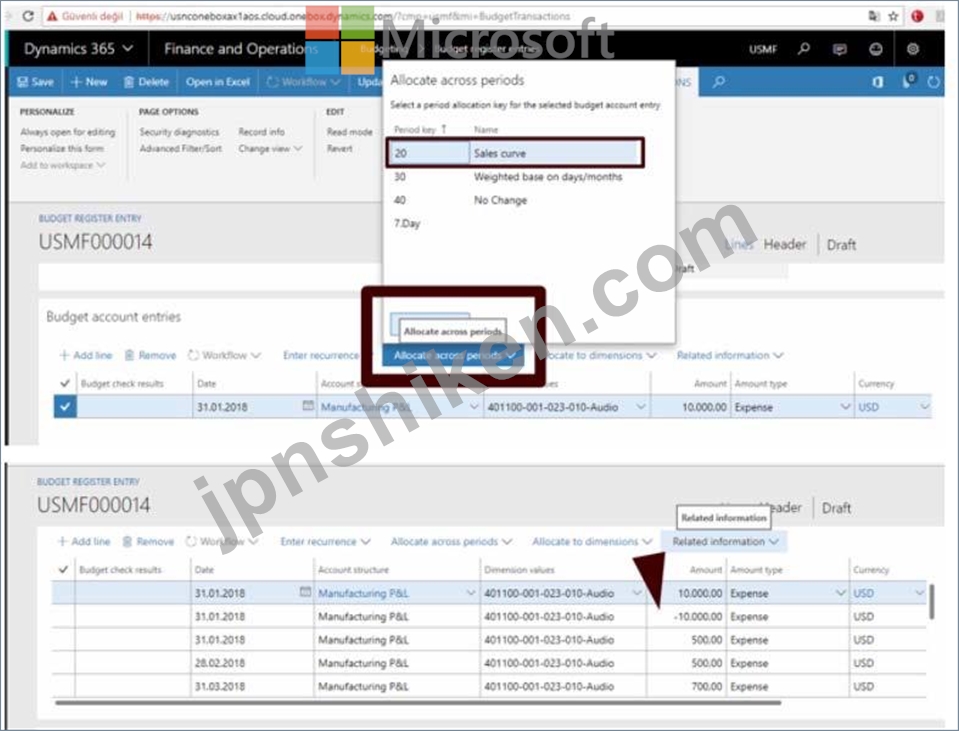Reload the browser page

28,16
